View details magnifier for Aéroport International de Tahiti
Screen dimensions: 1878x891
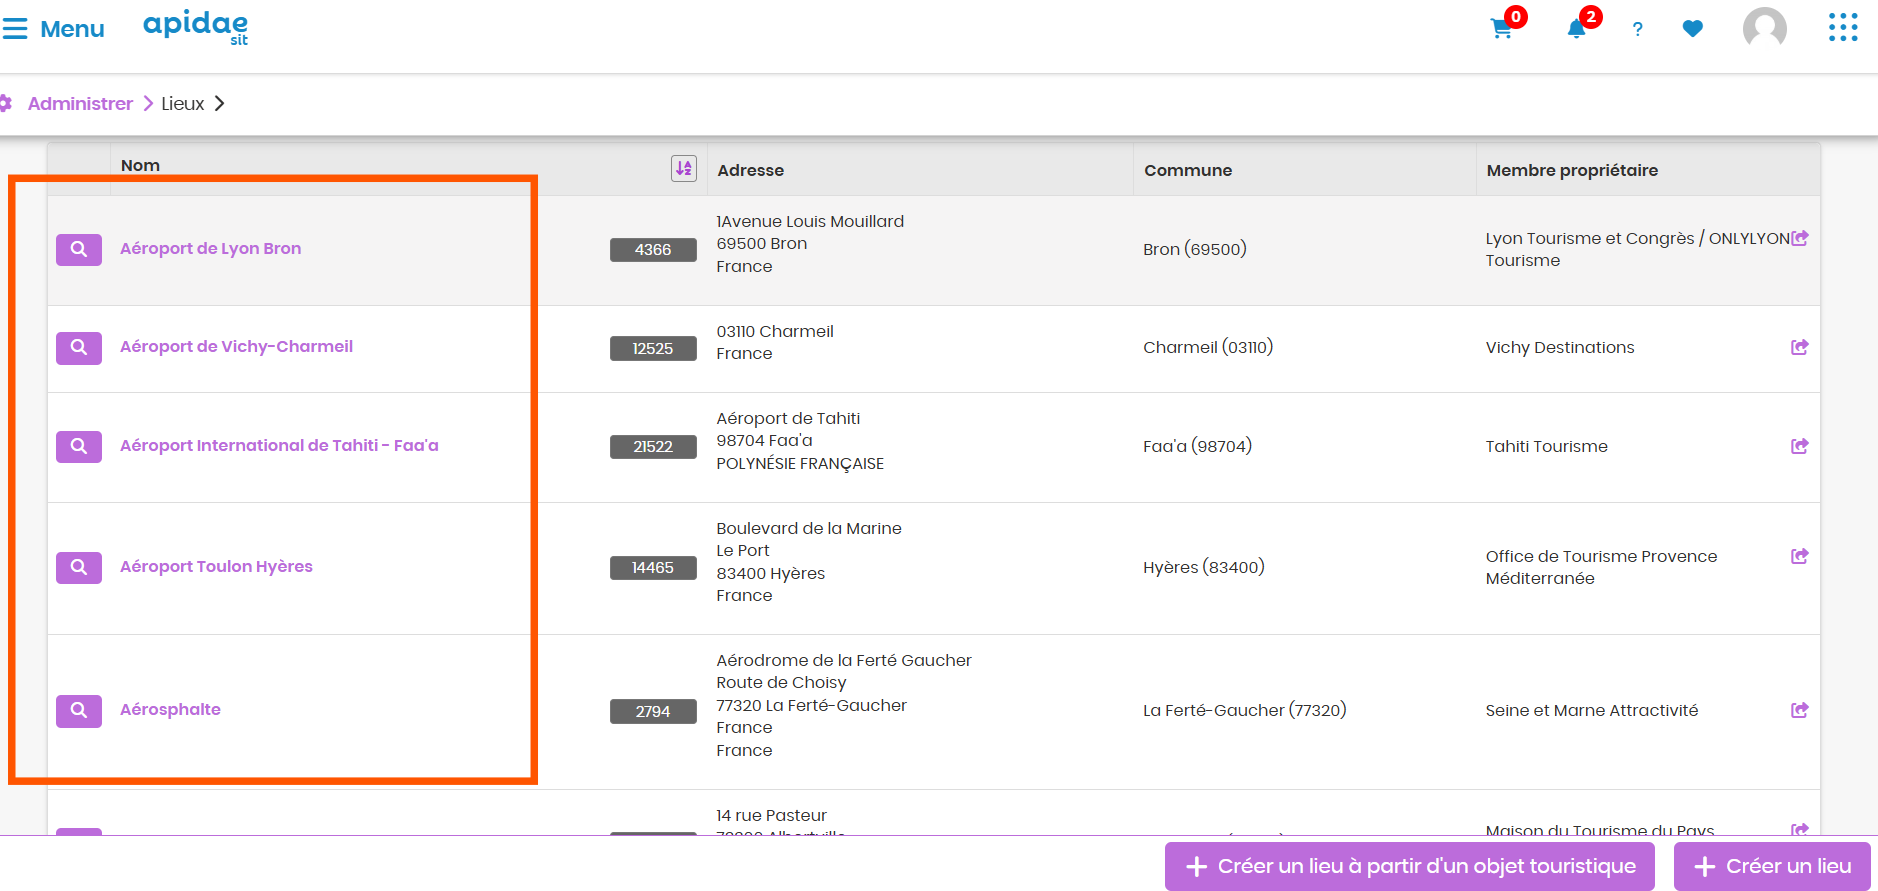pos(79,446)
